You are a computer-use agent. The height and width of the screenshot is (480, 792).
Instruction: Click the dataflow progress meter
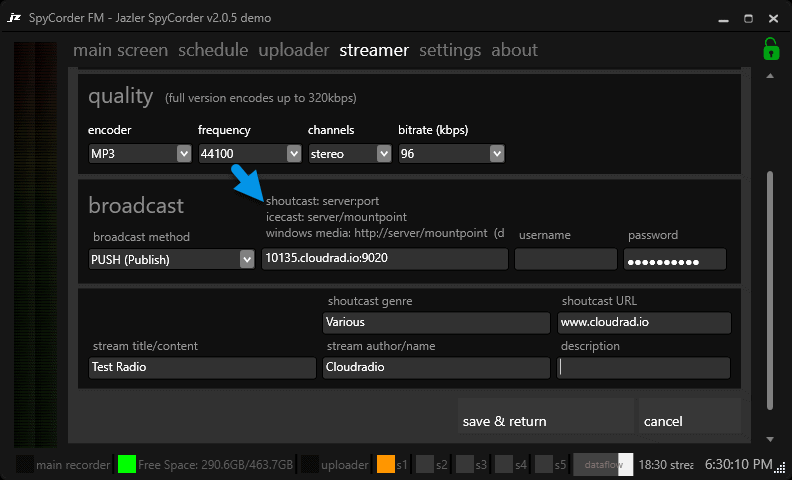coord(603,464)
